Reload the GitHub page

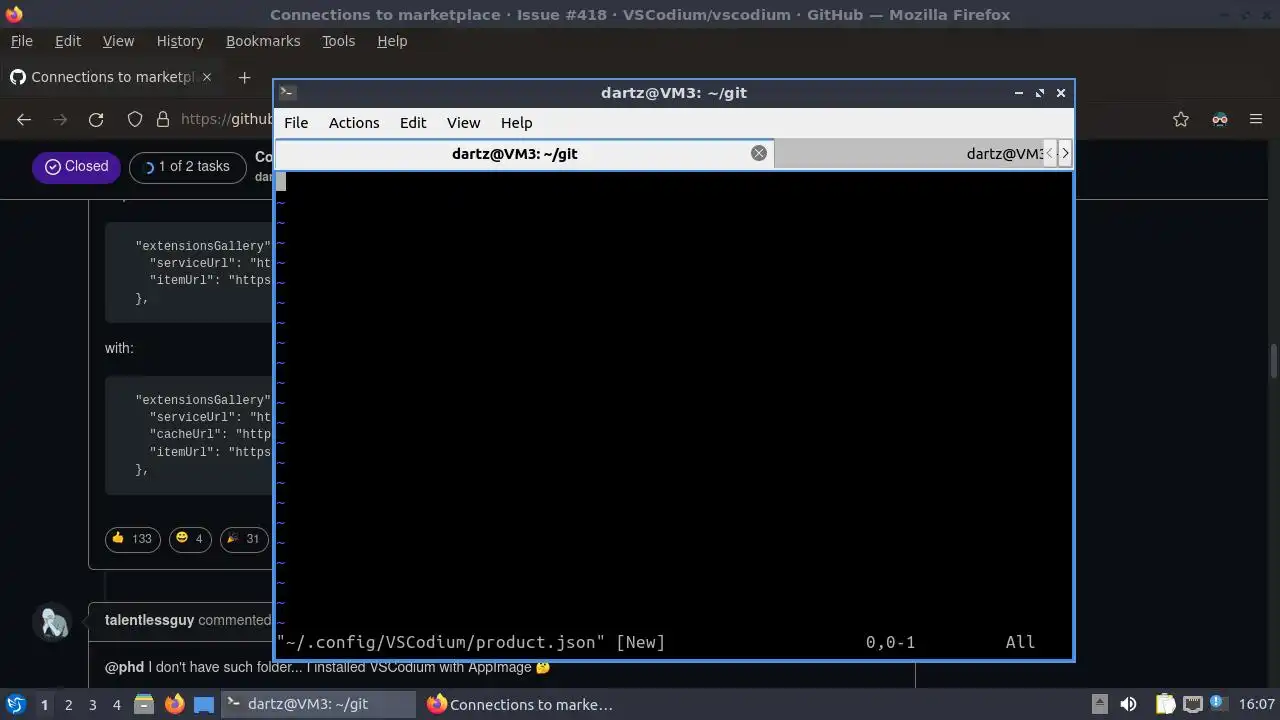point(96,119)
